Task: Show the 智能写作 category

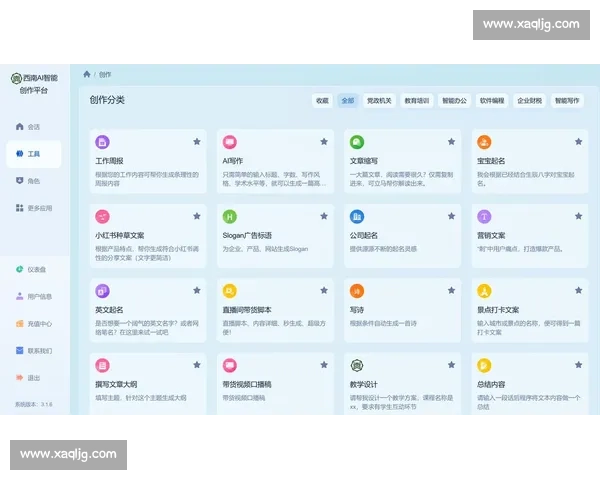Action: 567,101
